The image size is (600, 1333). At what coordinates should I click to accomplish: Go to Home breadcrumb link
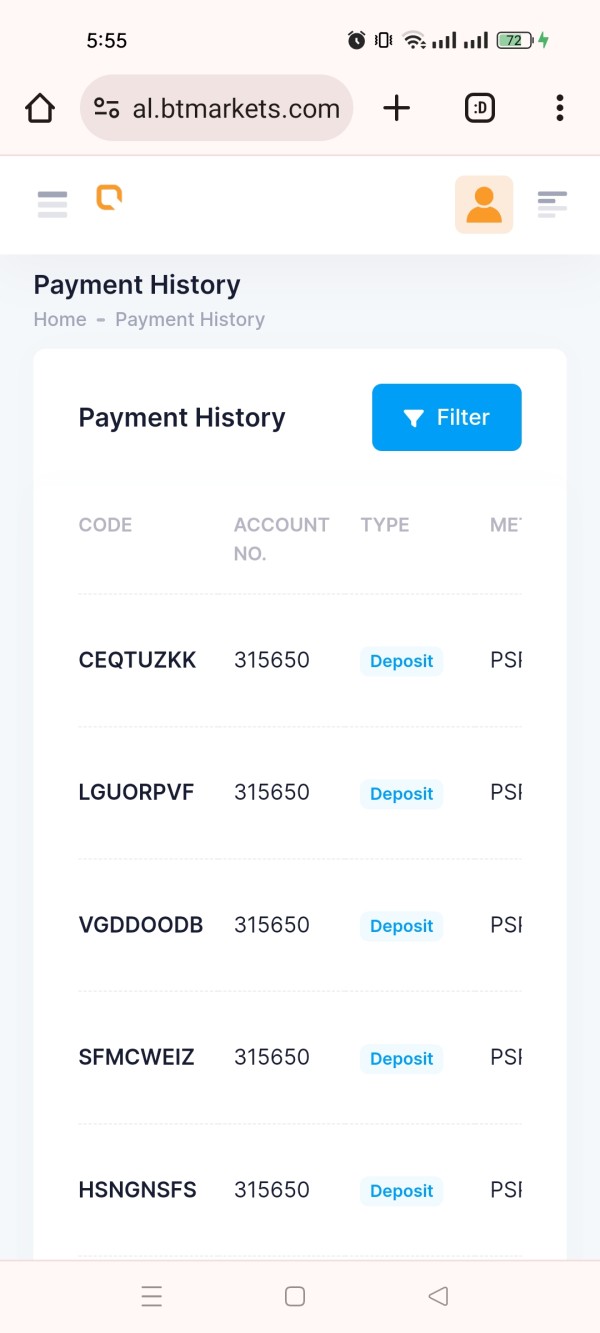(60, 319)
